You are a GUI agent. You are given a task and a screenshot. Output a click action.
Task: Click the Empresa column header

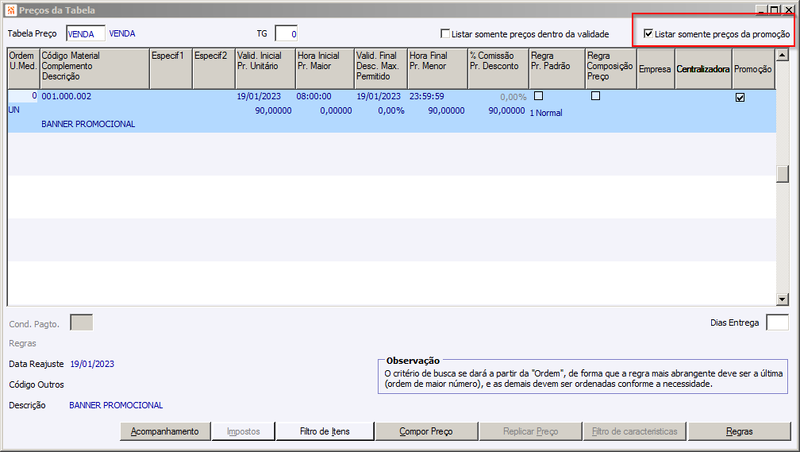point(656,69)
